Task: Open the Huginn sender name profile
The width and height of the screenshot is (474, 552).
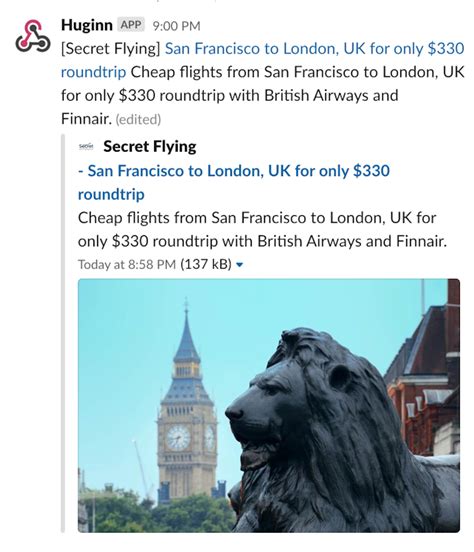Action: click(87, 25)
